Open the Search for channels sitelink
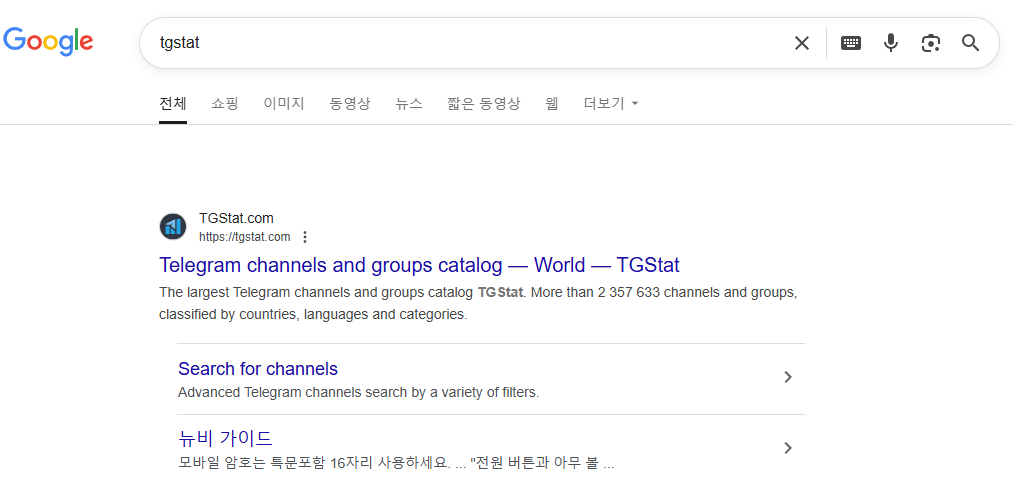 pos(258,369)
